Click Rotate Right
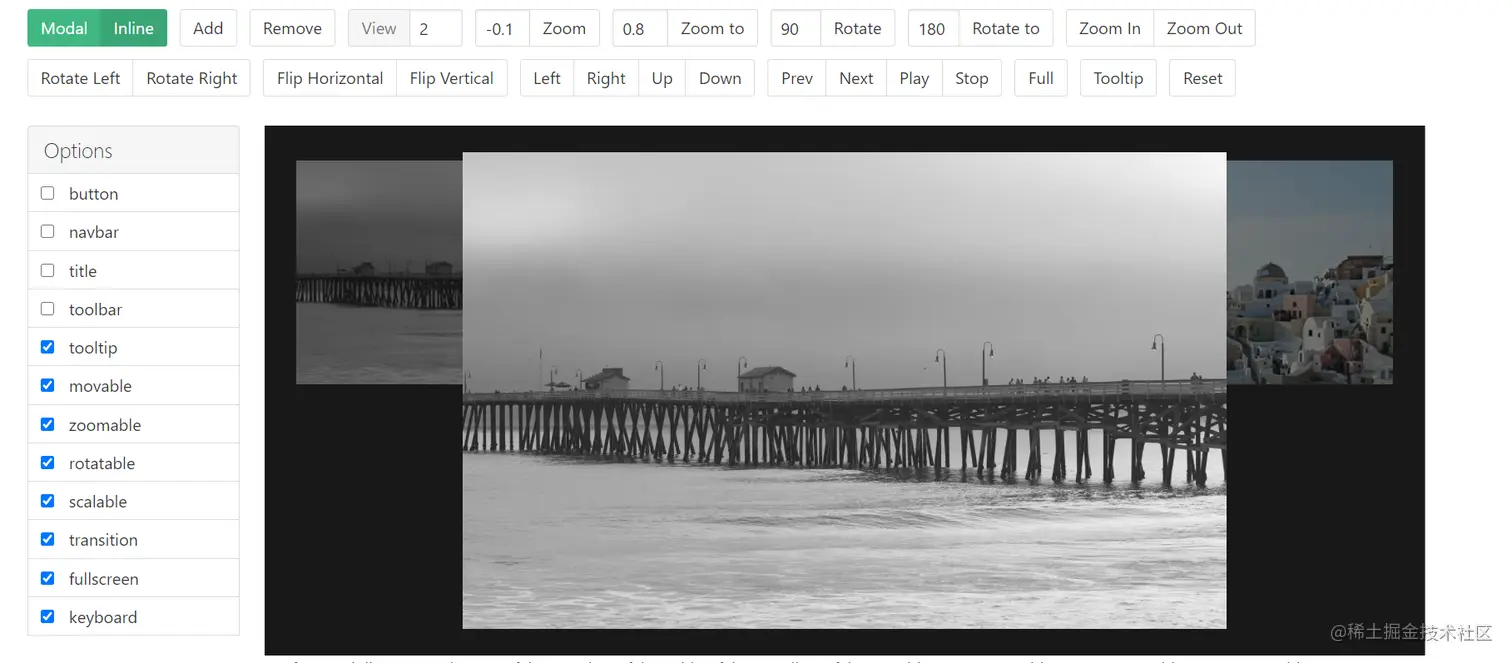1512x663 pixels. point(192,78)
